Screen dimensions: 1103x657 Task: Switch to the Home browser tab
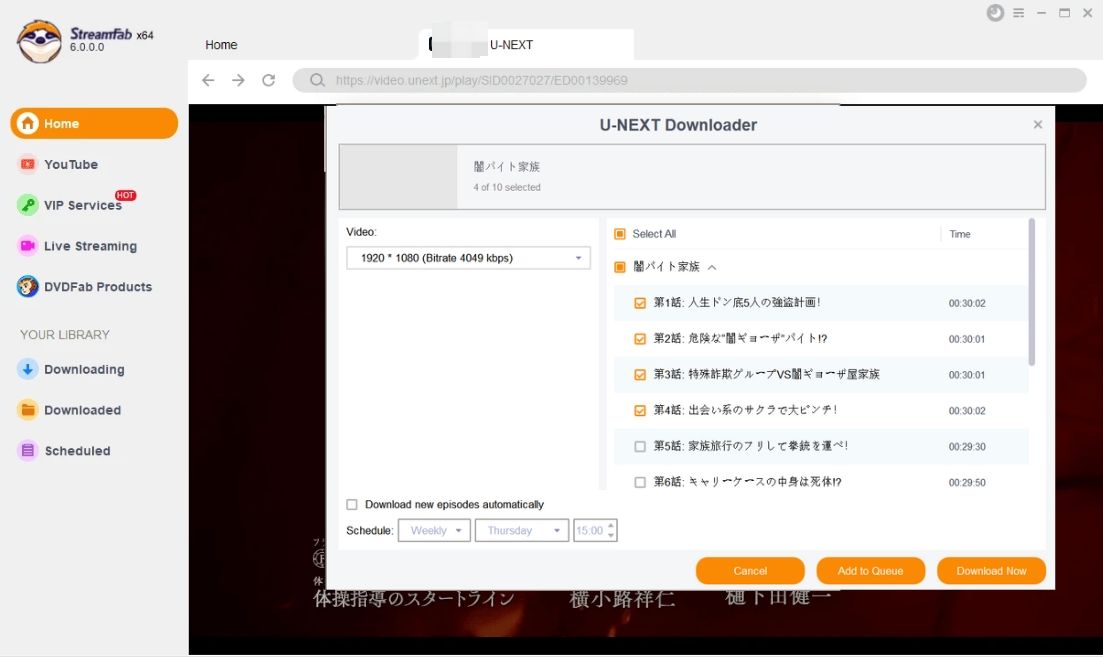(221, 44)
